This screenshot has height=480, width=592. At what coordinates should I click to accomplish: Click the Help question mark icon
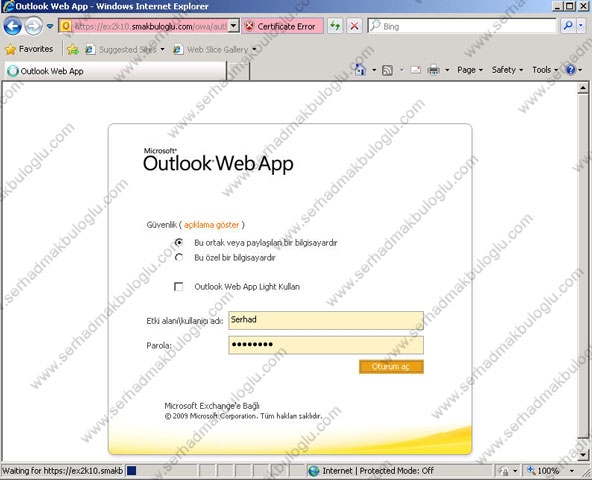coord(570,70)
